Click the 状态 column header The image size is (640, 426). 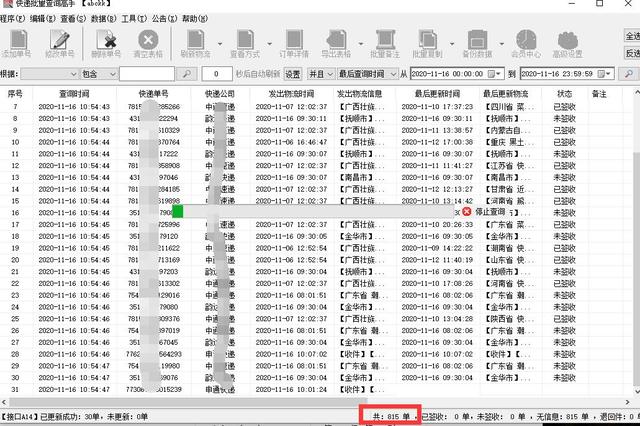[x=564, y=94]
